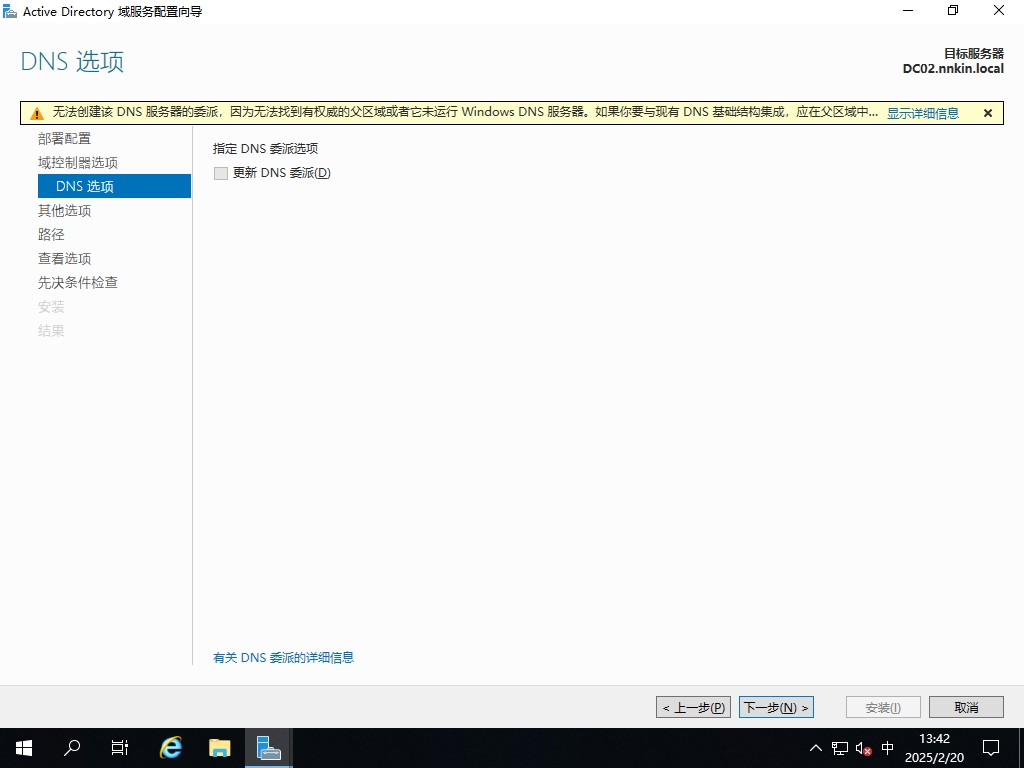This screenshot has height=768, width=1024.
Task: Open File Explorer from the taskbar
Action: [x=219, y=747]
